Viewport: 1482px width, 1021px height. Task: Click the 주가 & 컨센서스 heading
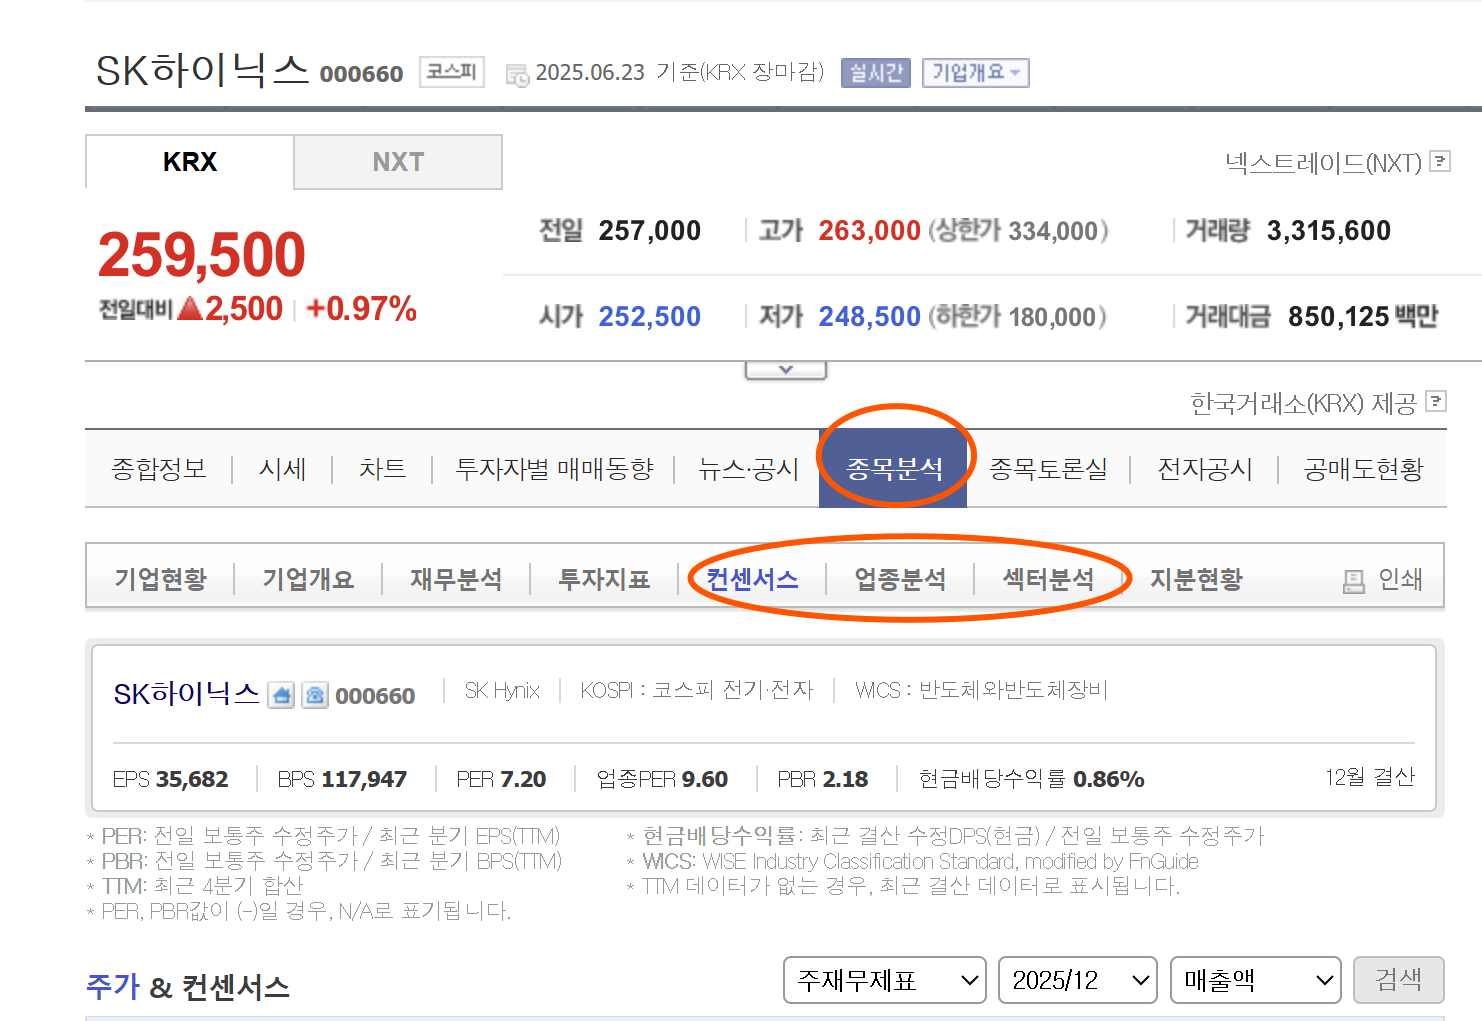click(188, 987)
